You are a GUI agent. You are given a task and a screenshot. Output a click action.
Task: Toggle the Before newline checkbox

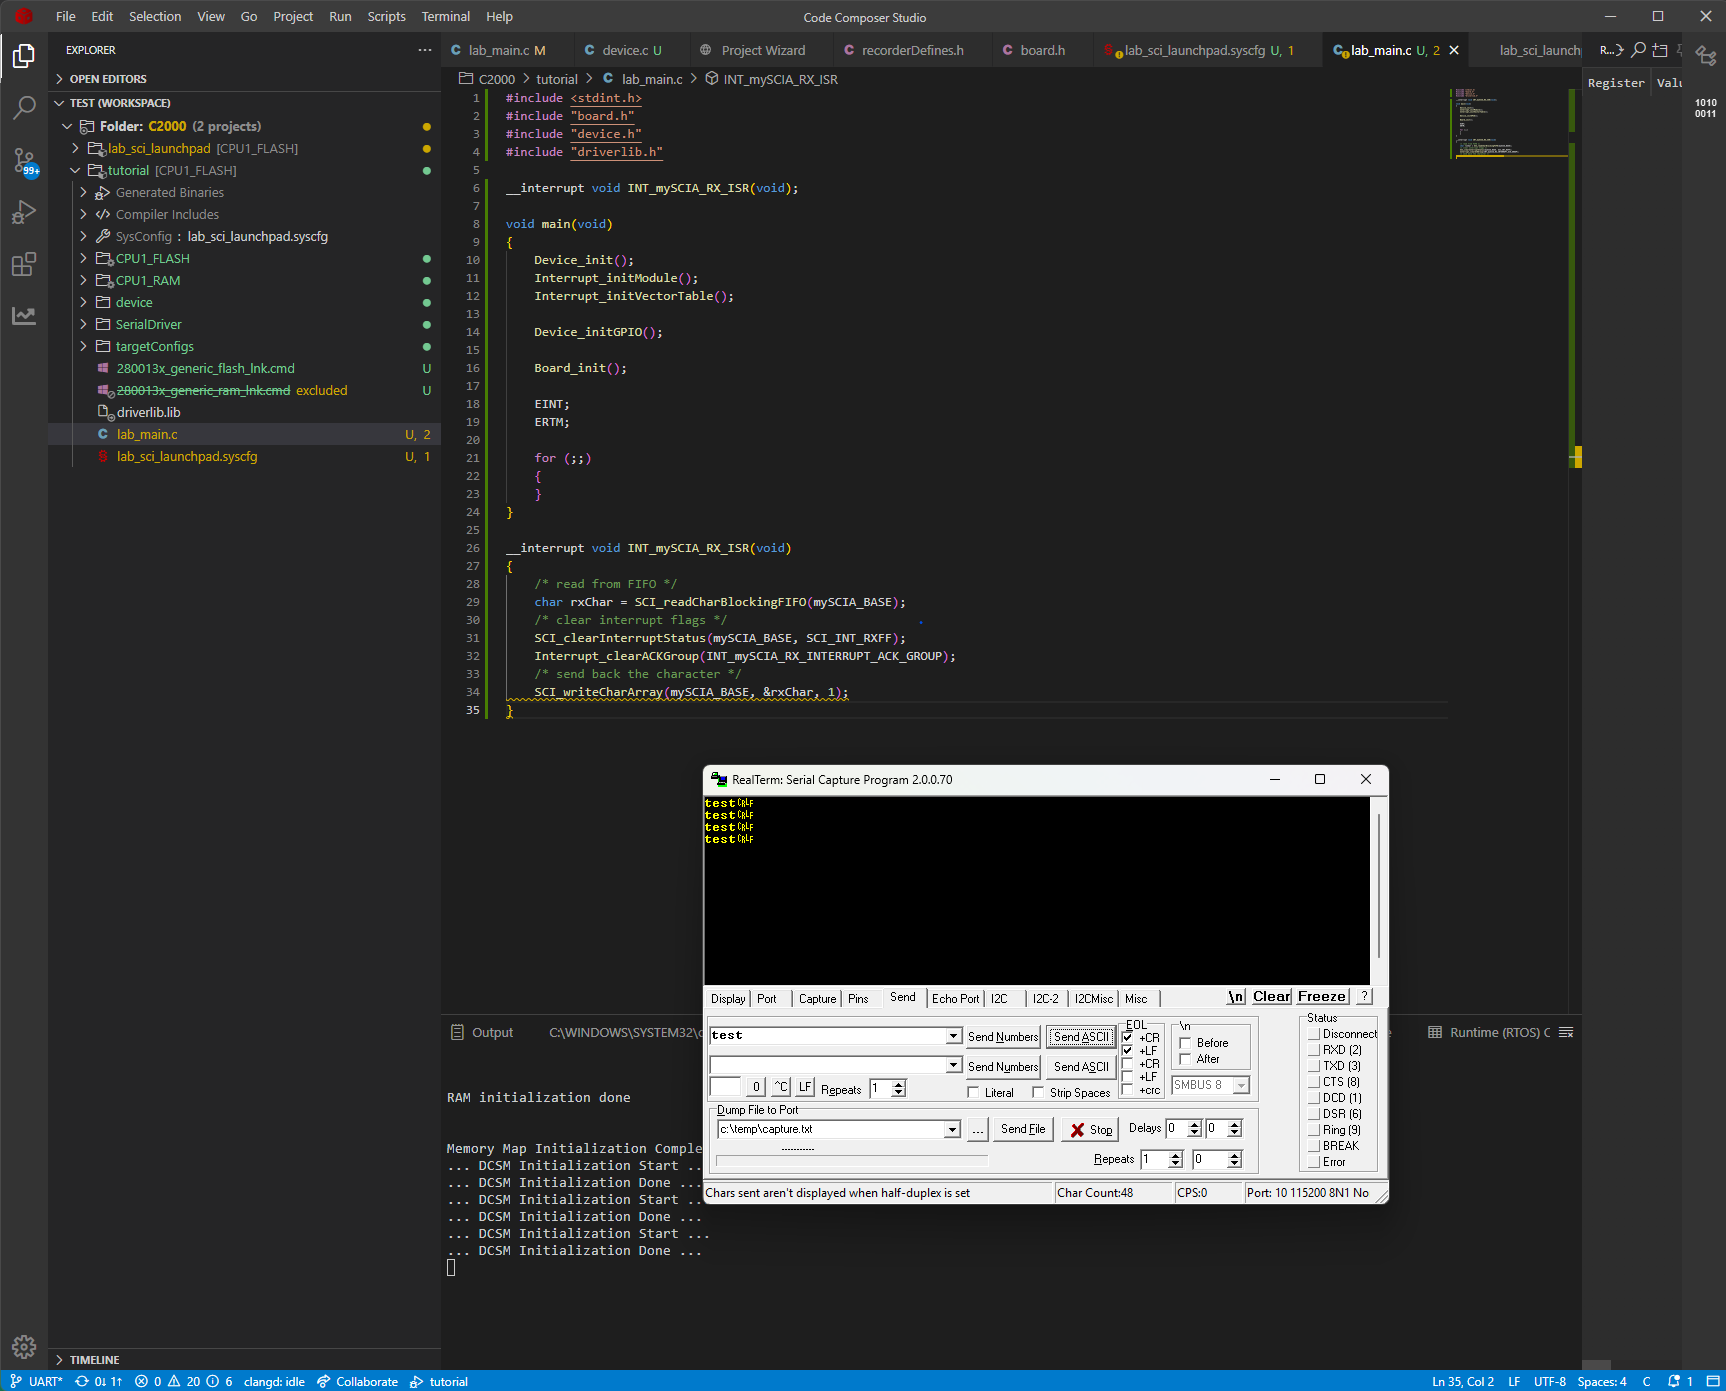[1185, 1043]
